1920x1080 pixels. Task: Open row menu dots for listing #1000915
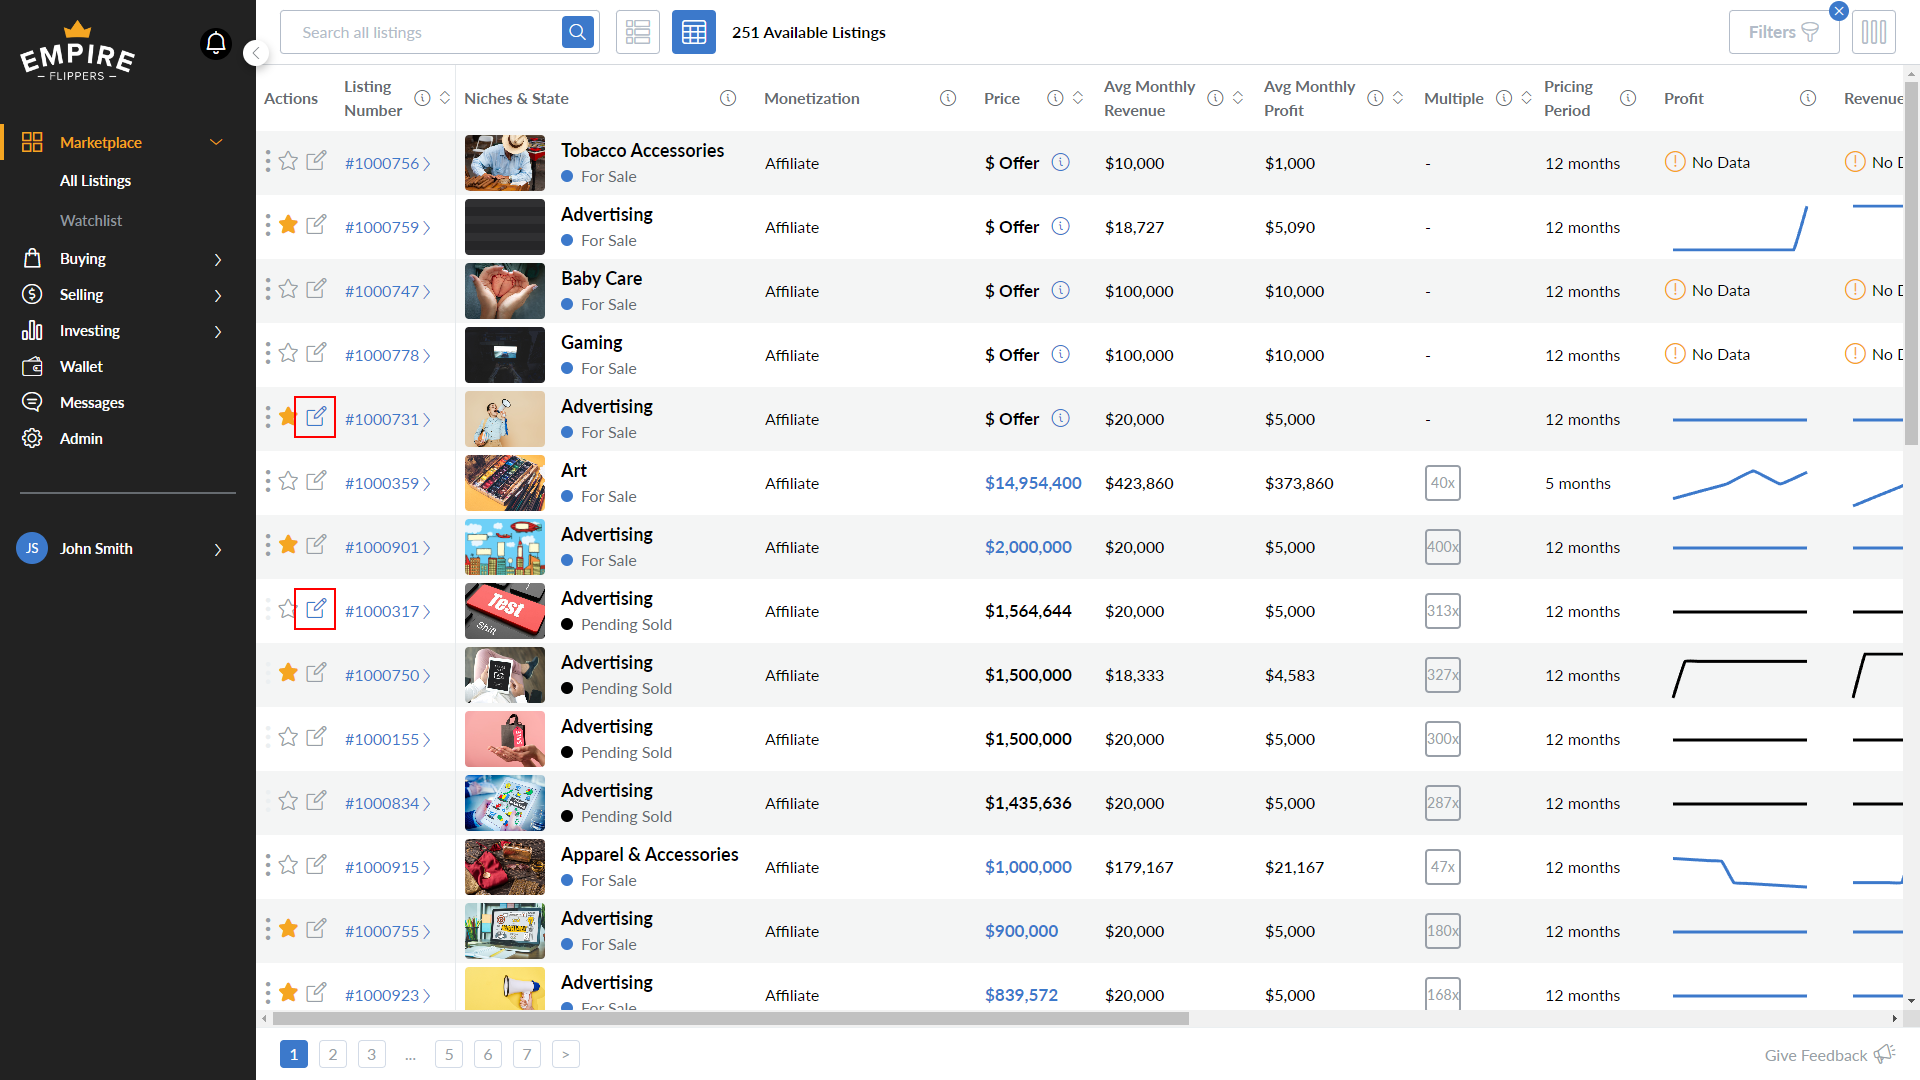pyautogui.click(x=268, y=866)
